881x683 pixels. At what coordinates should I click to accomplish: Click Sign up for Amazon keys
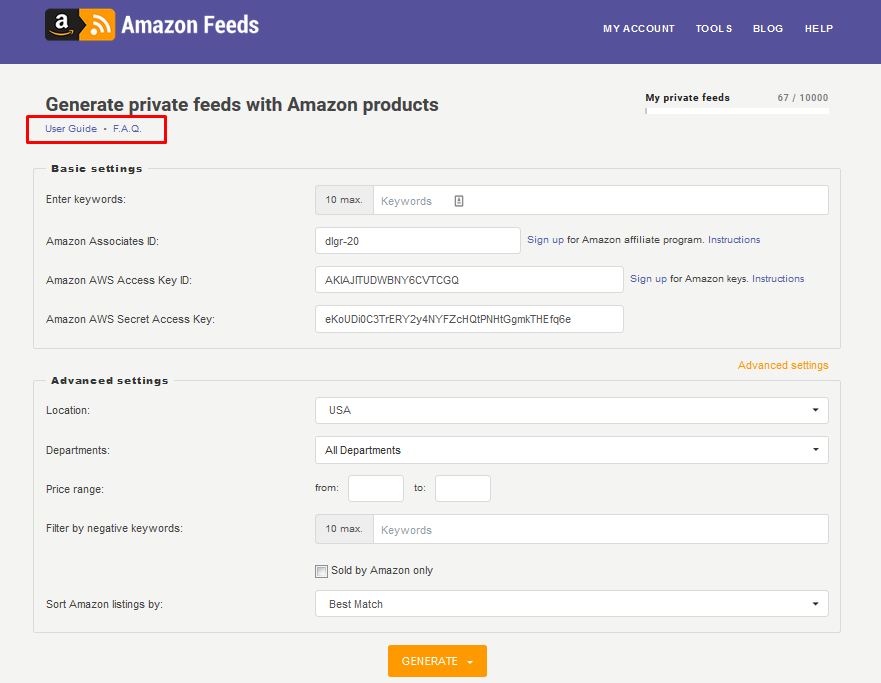pos(648,279)
